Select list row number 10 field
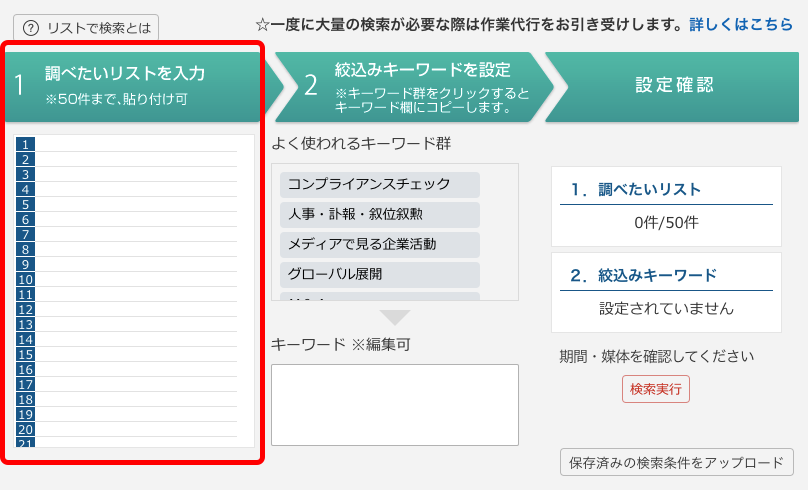Viewport: 808px width, 490px height. click(137, 279)
